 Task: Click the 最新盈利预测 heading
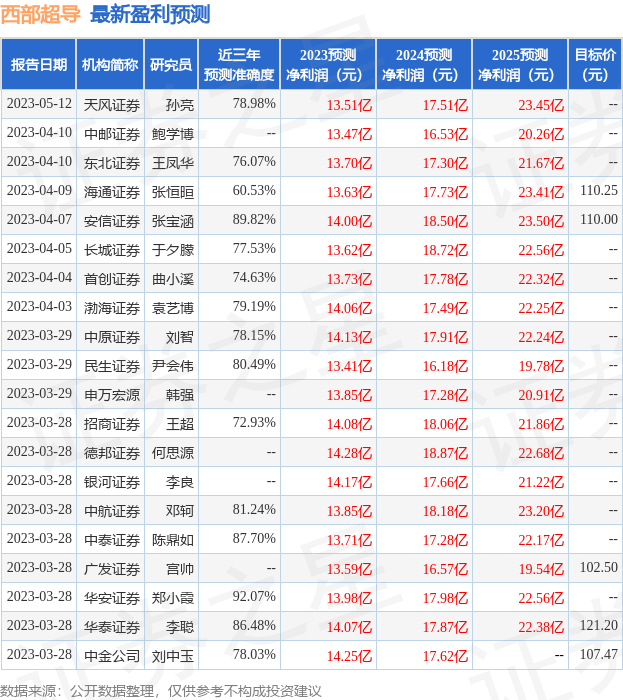pyautogui.click(x=150, y=14)
